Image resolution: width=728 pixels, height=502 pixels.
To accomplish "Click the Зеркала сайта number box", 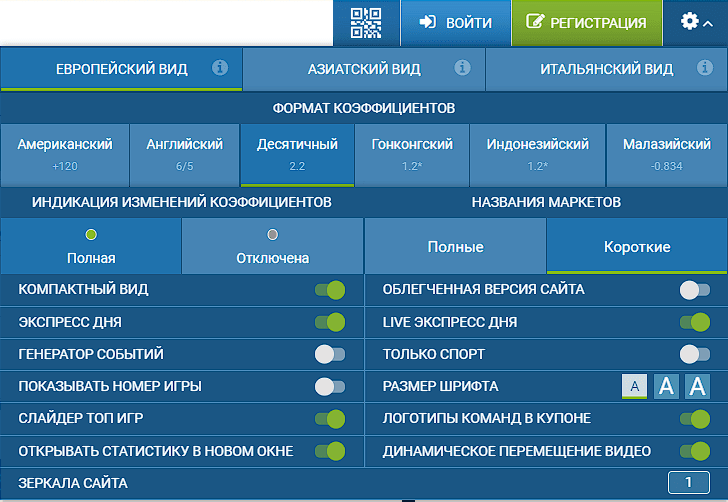I will (688, 483).
